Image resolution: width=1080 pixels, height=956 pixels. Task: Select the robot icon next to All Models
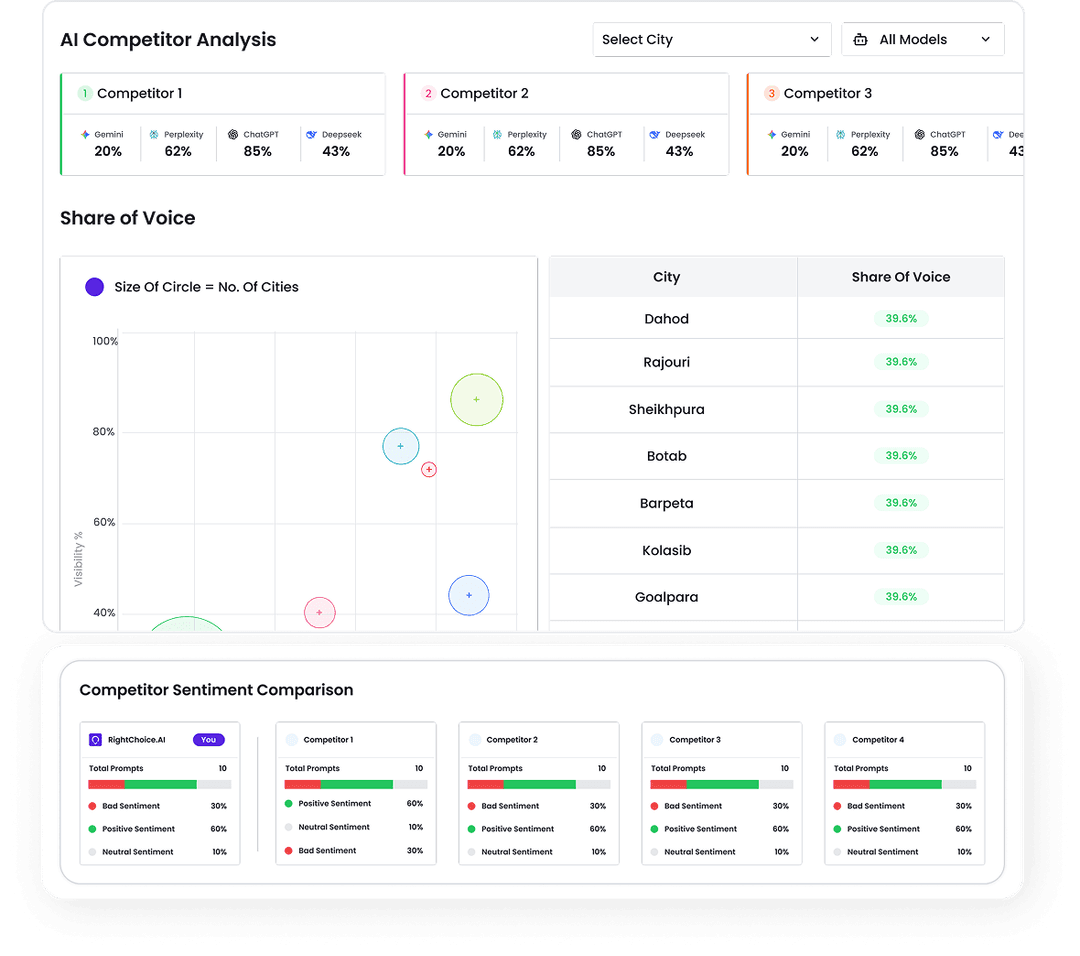(861, 39)
